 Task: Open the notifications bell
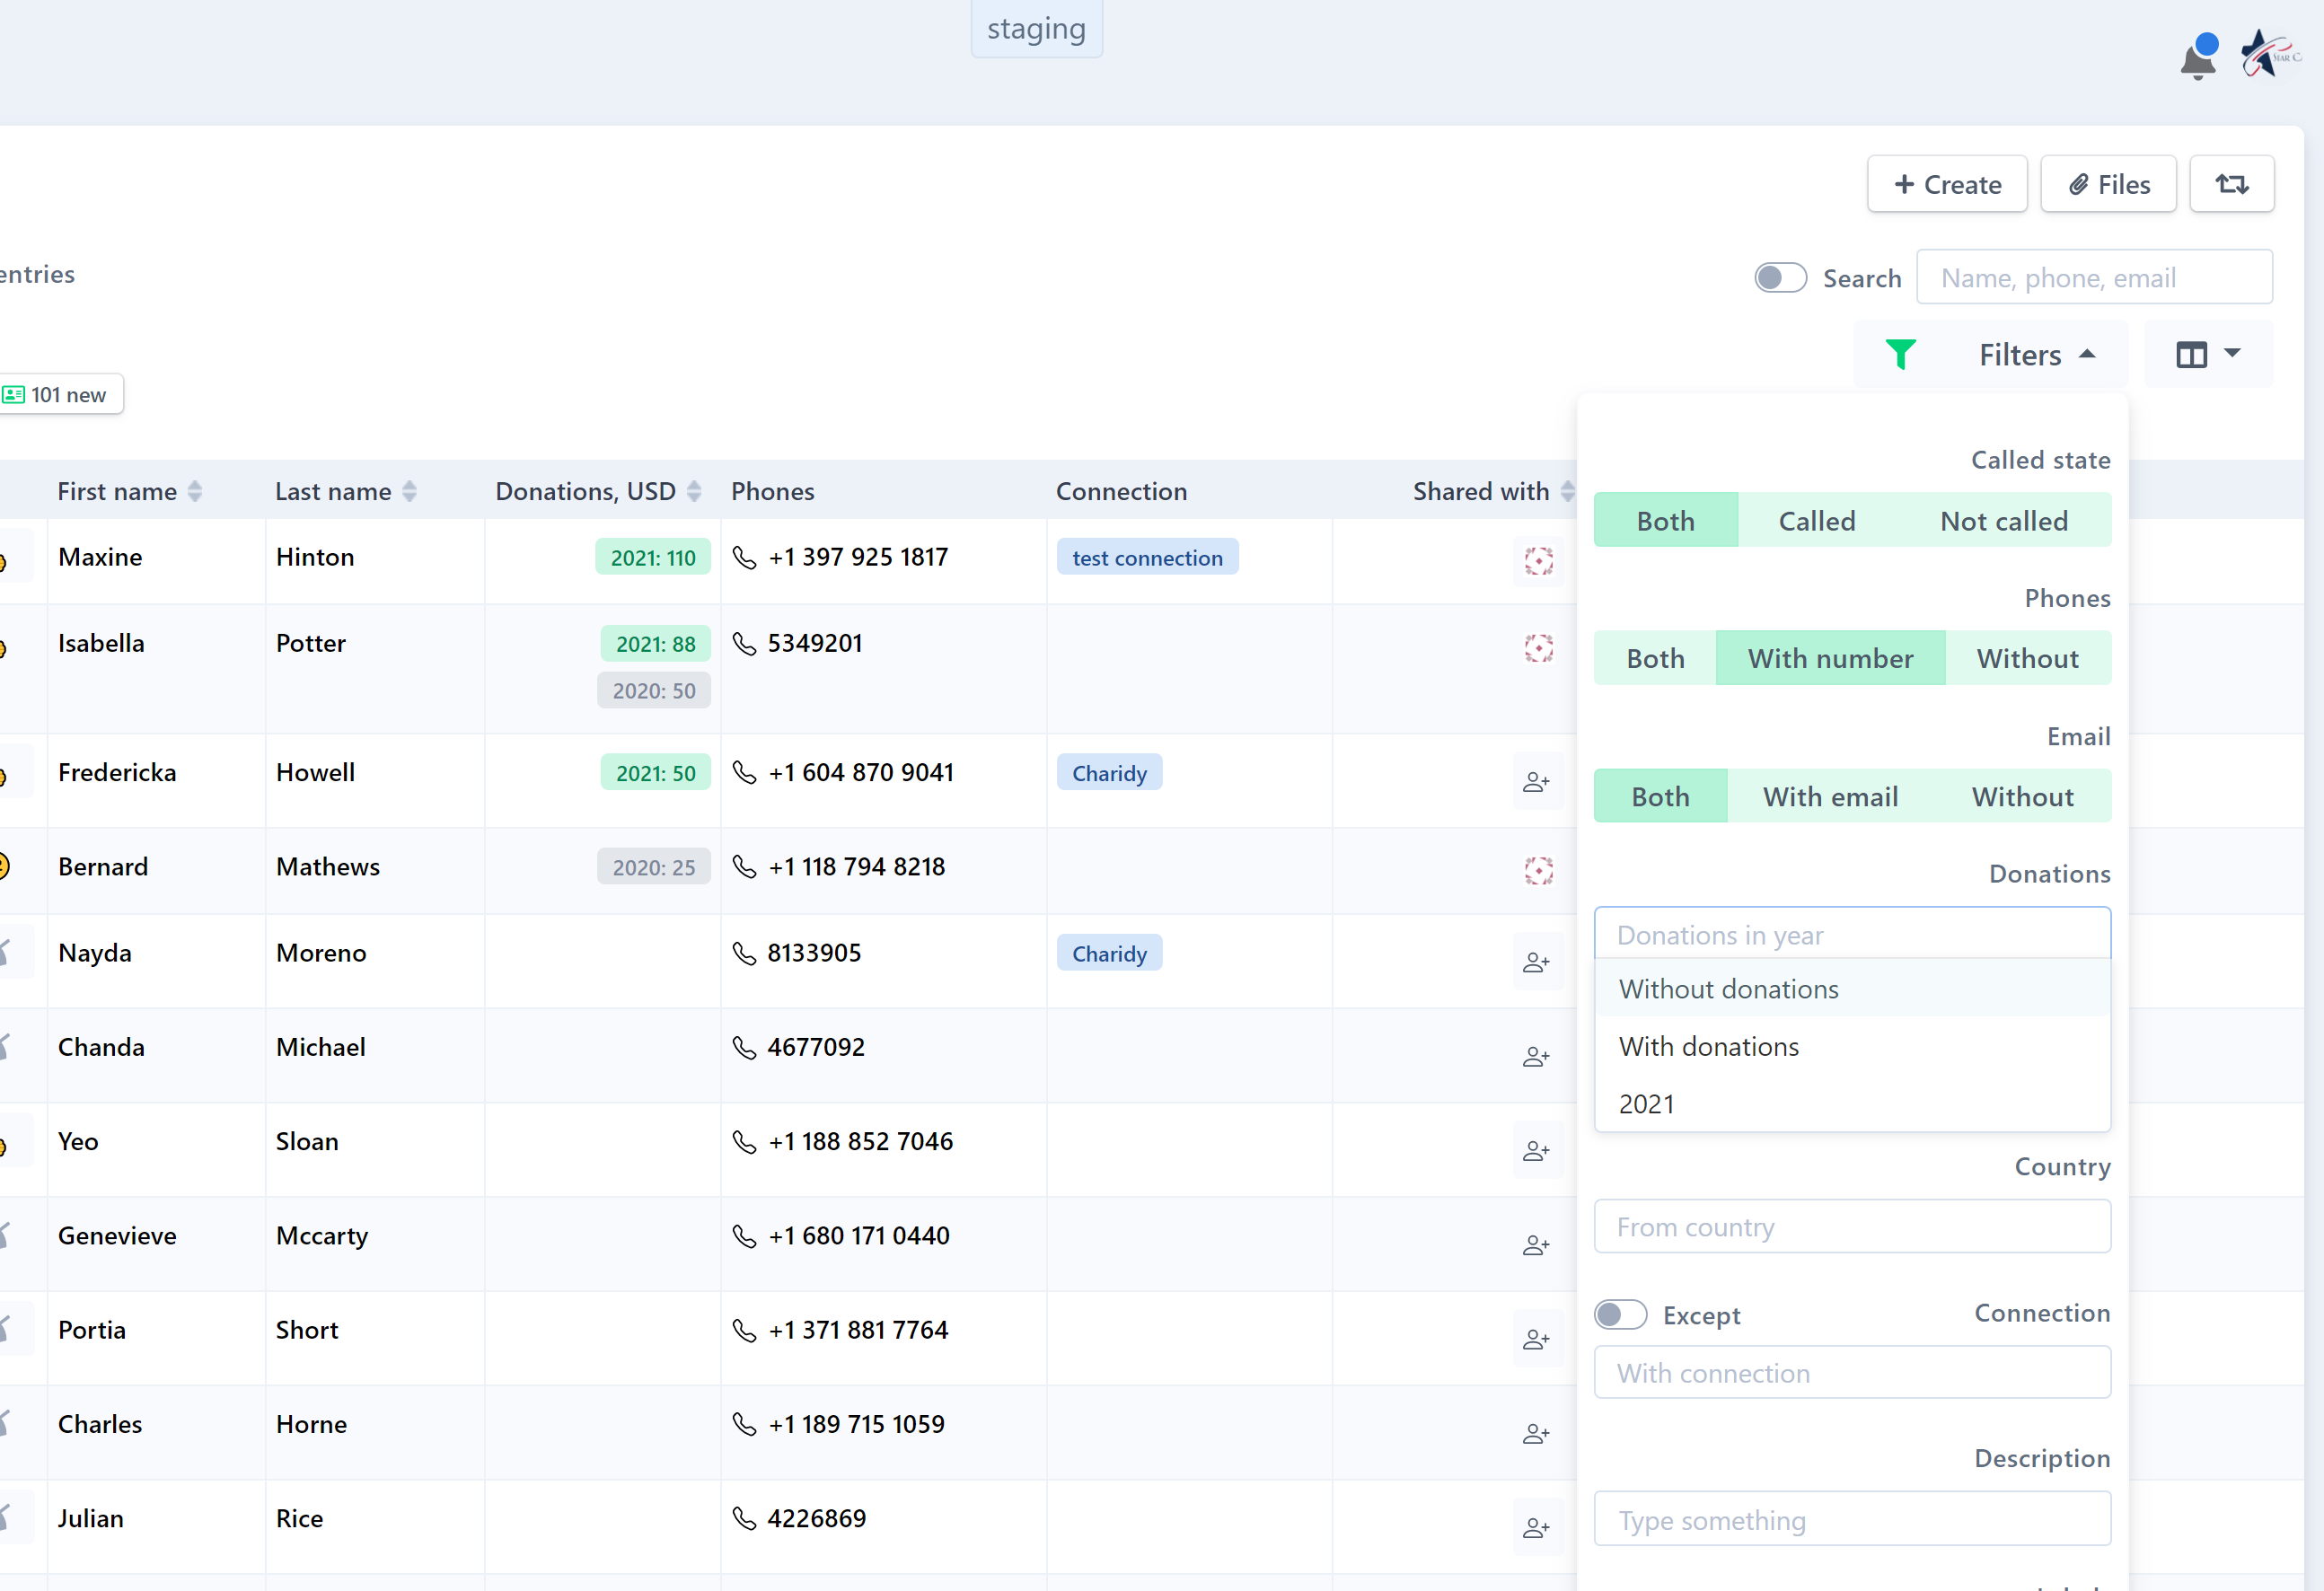[2197, 57]
